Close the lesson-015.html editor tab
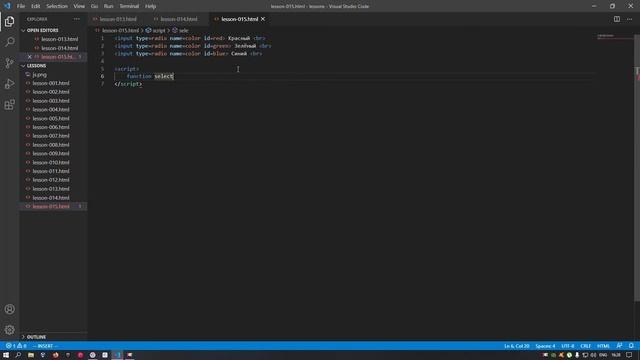This screenshot has width=640, height=360. point(263,19)
